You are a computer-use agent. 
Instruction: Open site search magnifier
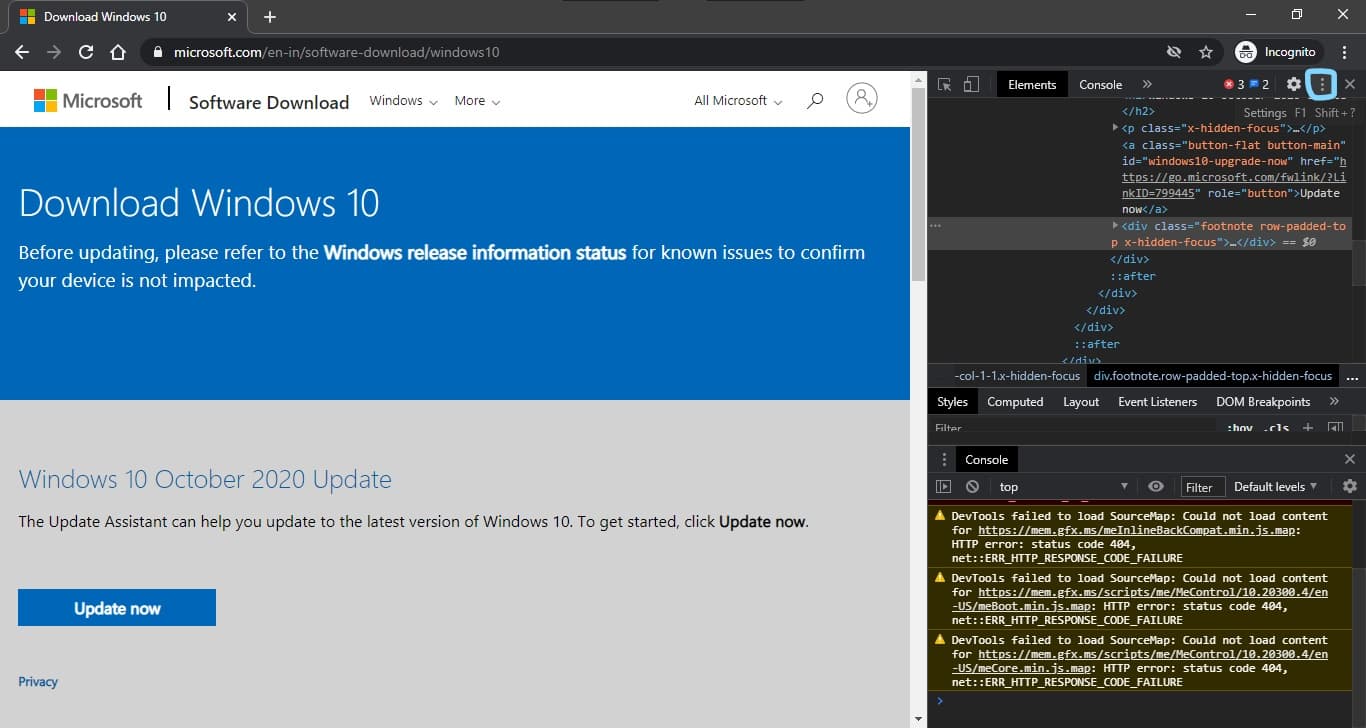point(815,100)
